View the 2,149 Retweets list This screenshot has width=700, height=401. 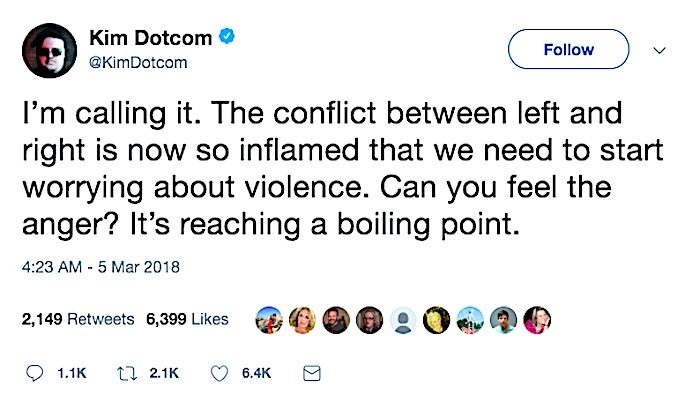click(x=78, y=319)
